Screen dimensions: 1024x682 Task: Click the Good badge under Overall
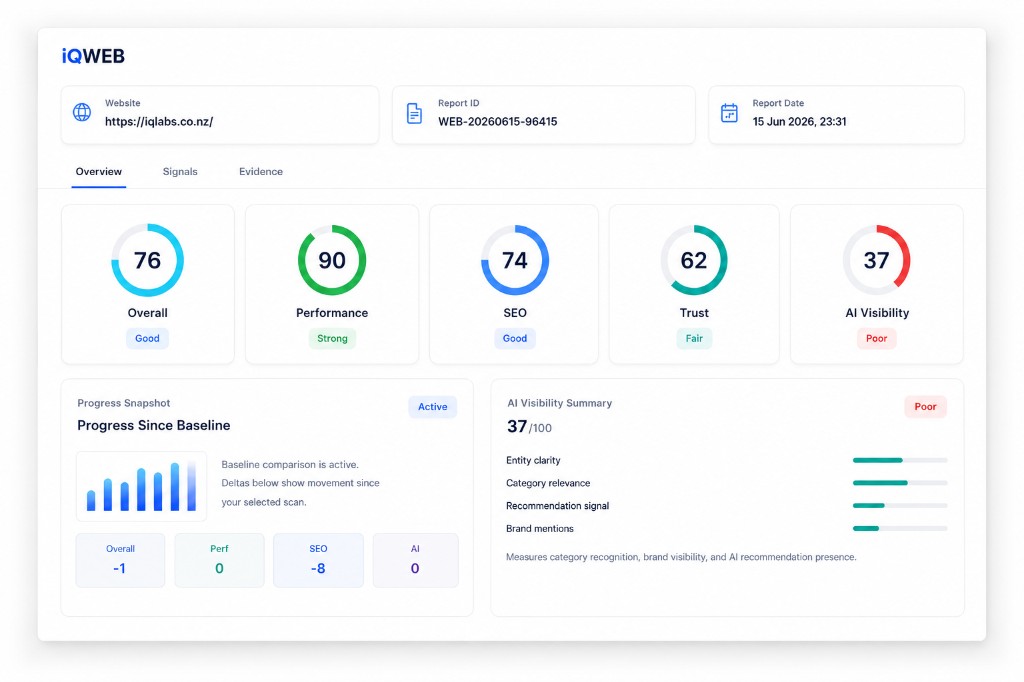(x=147, y=338)
